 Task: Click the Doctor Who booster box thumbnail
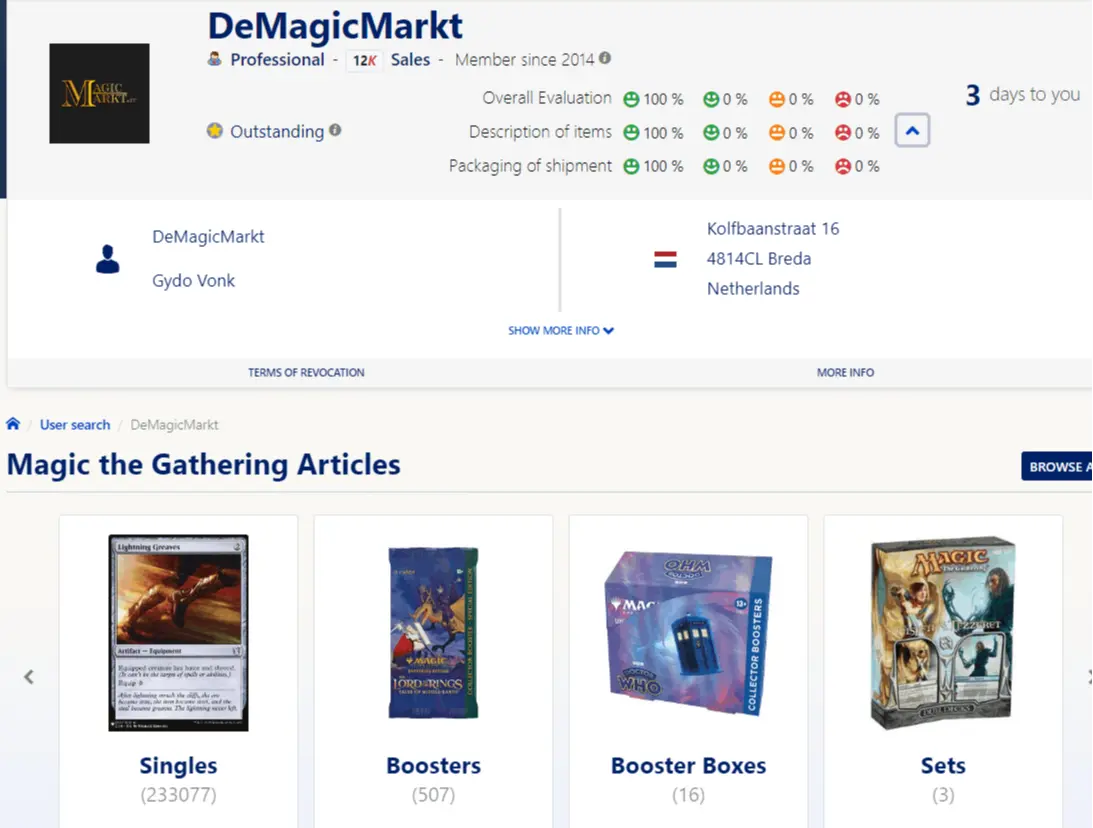(688, 630)
